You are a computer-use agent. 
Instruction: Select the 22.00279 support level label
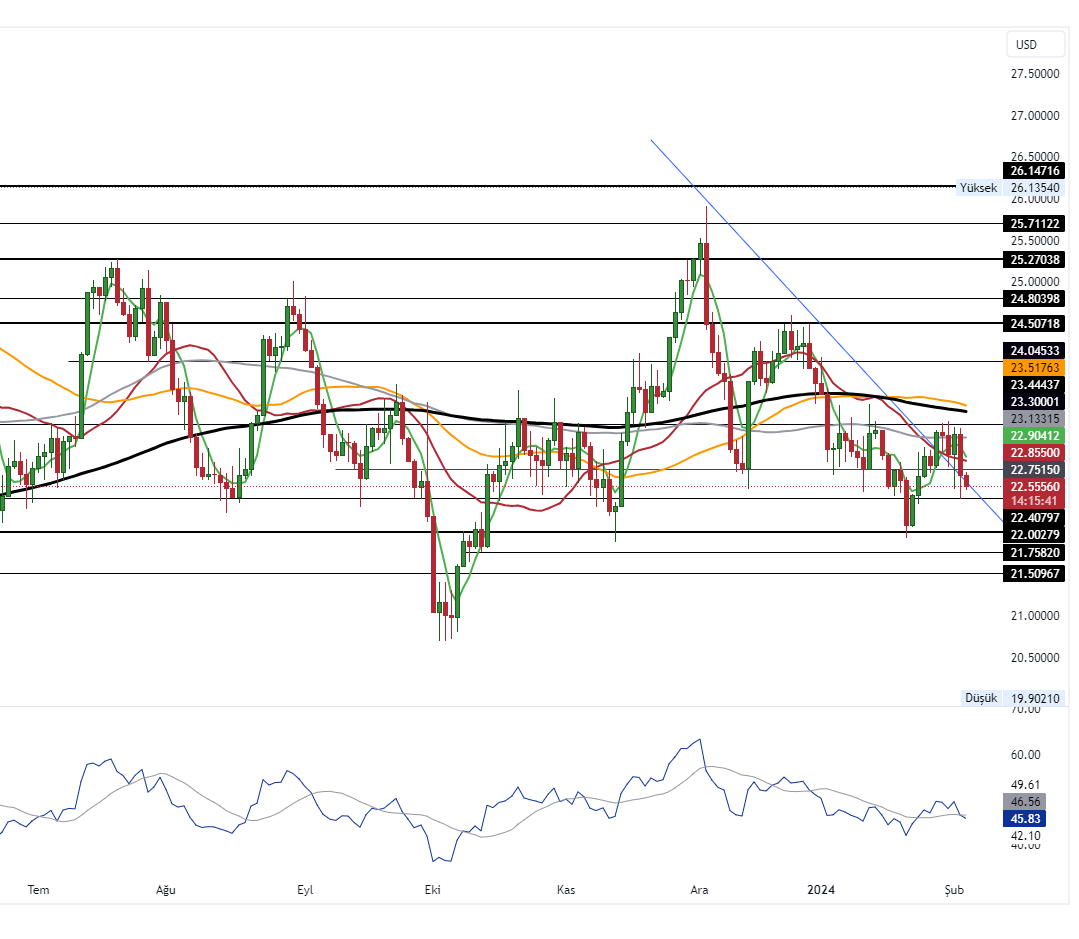(1034, 535)
